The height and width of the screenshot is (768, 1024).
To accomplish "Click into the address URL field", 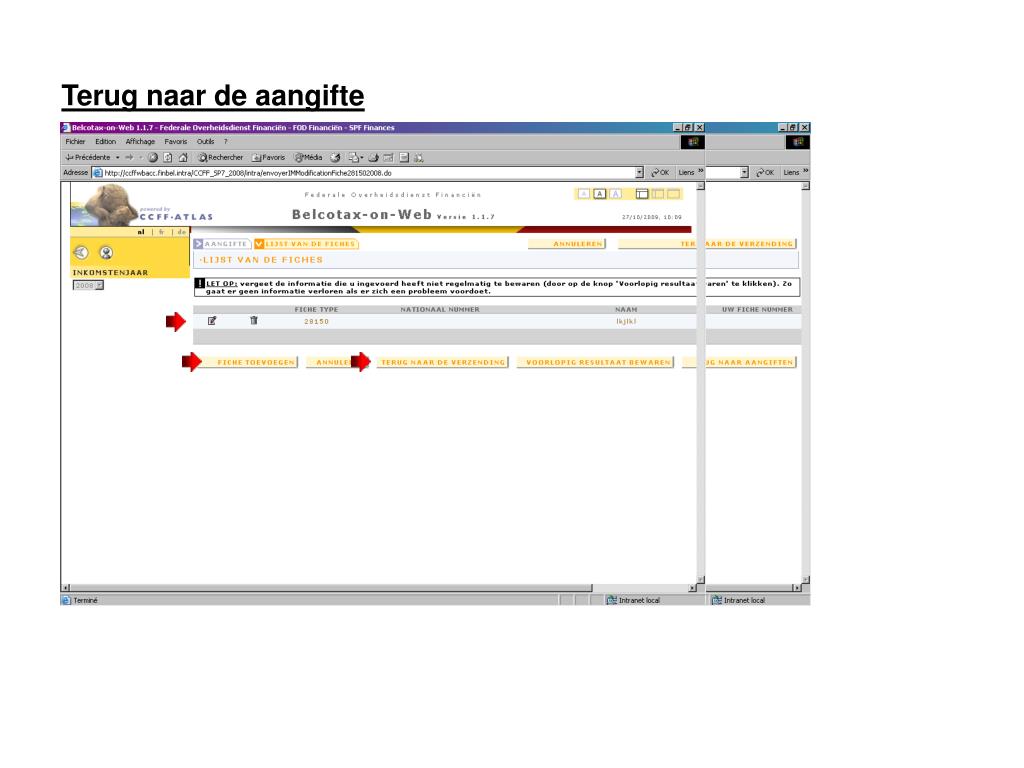I will pyautogui.click(x=369, y=173).
